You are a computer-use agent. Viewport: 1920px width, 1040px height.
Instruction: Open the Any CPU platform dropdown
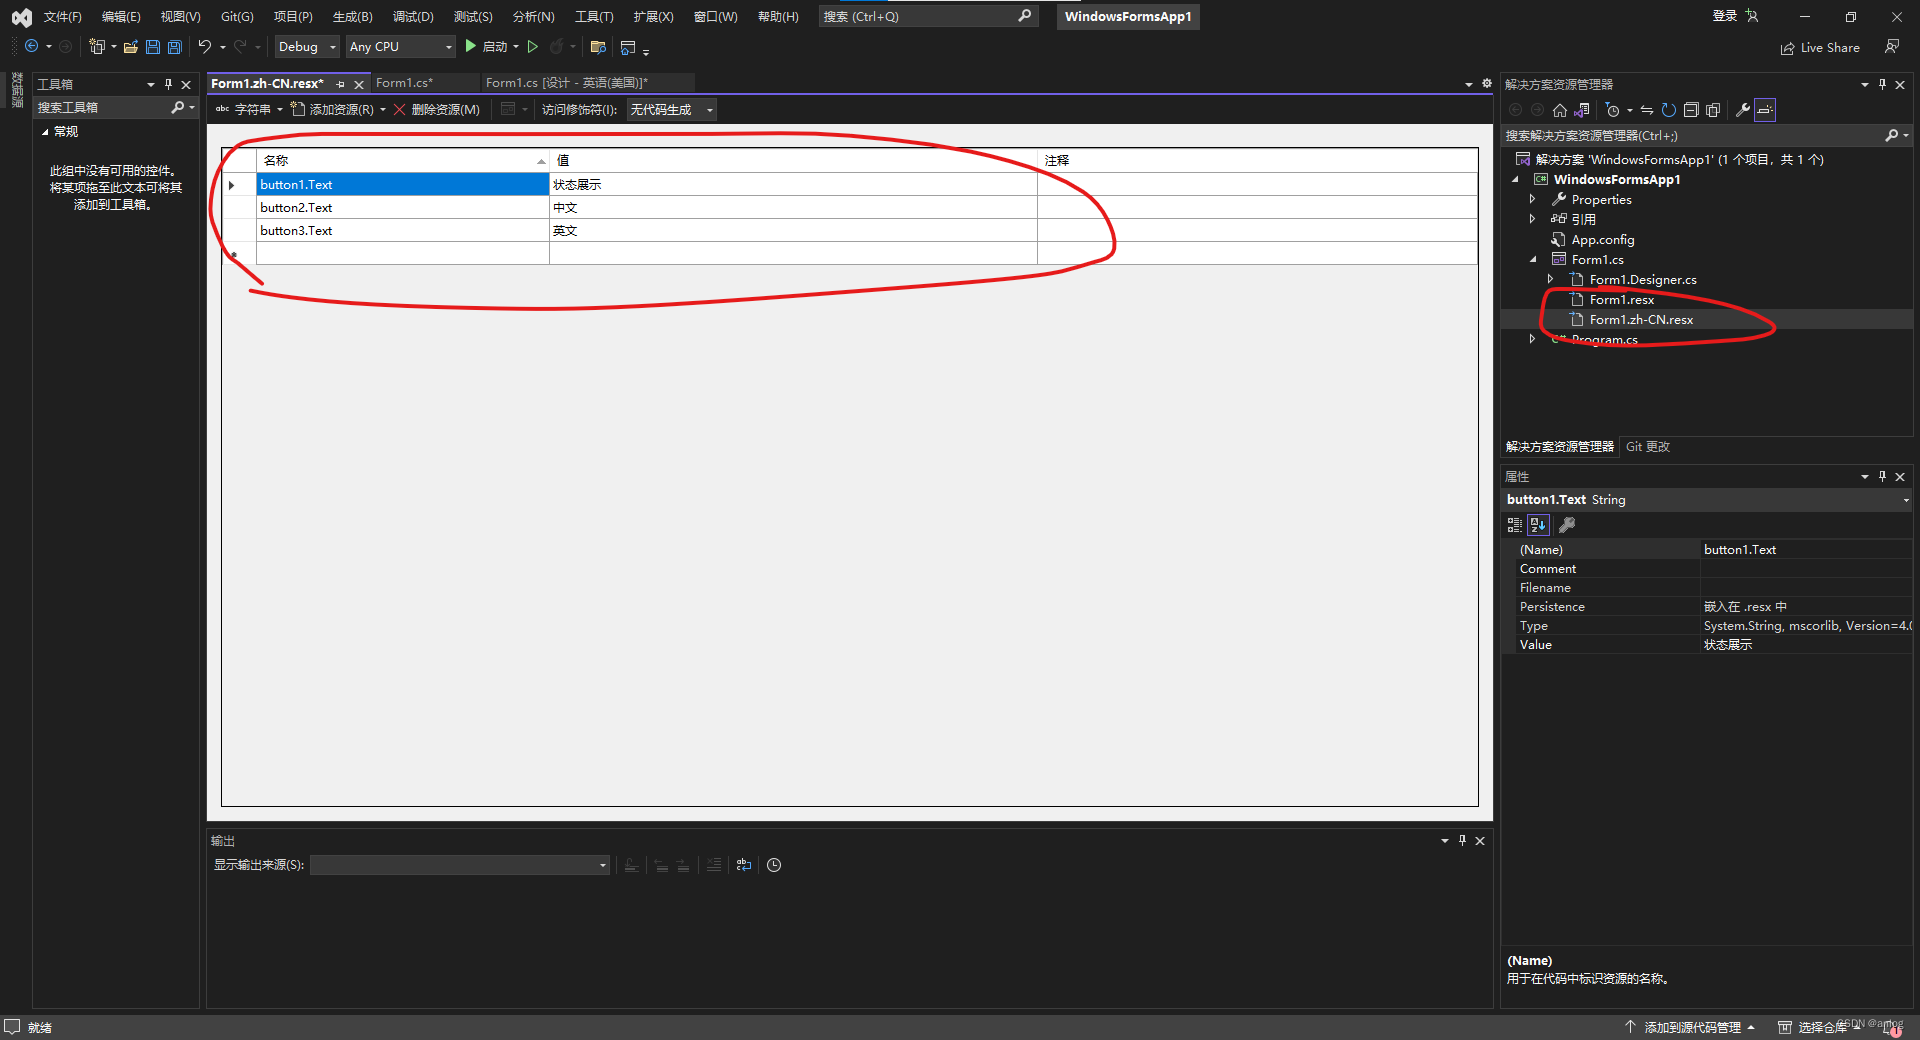point(401,47)
